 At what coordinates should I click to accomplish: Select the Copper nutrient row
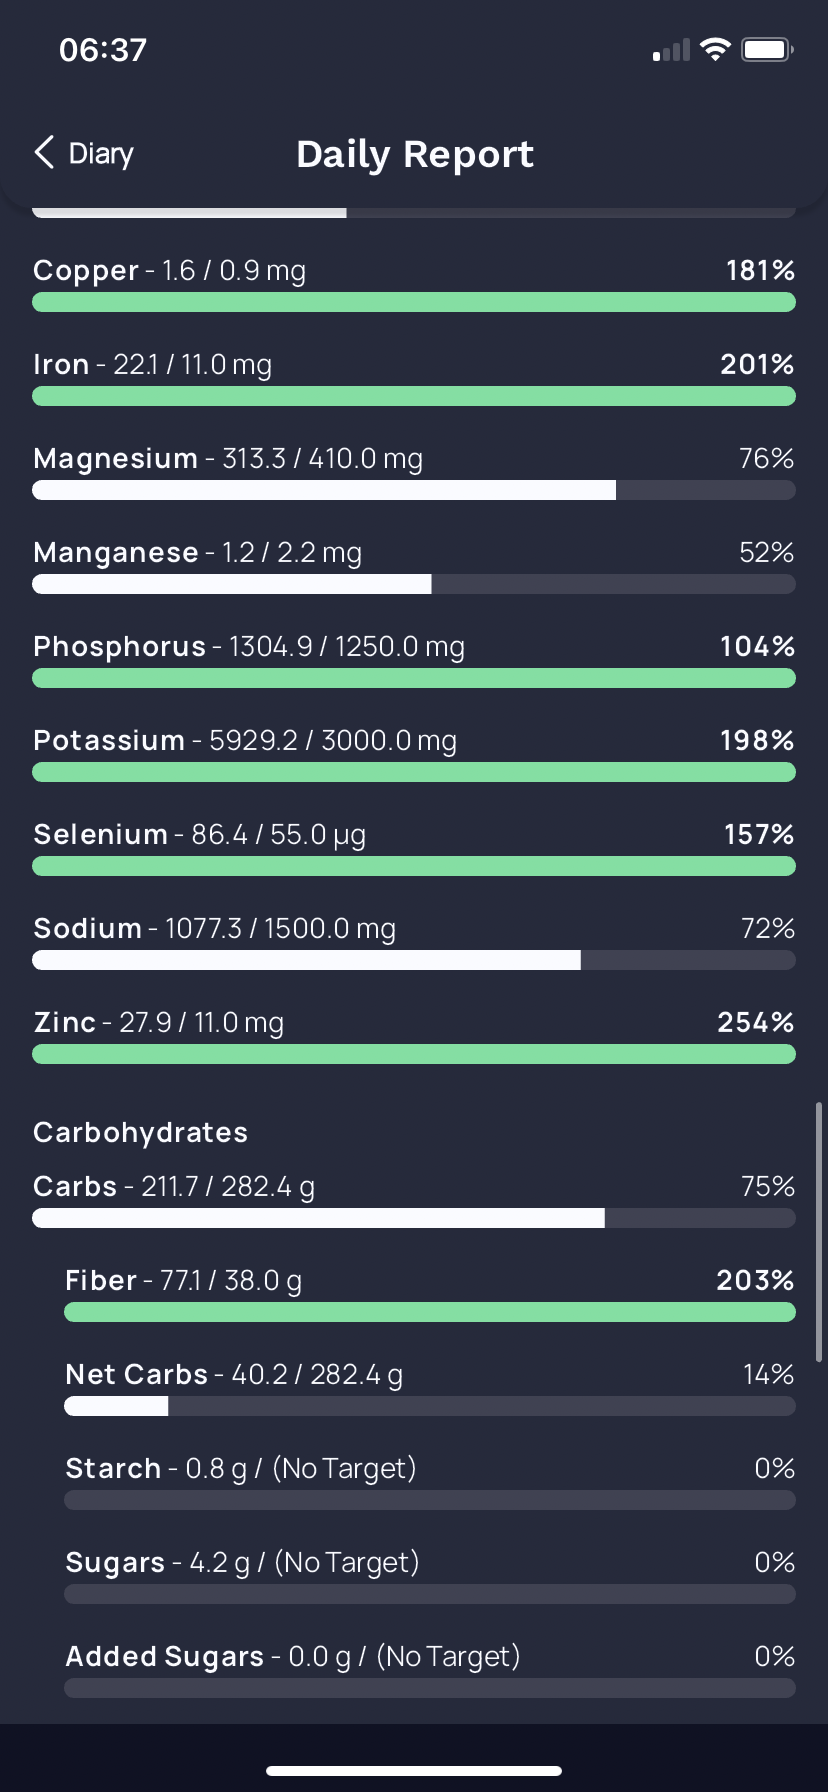[414, 284]
